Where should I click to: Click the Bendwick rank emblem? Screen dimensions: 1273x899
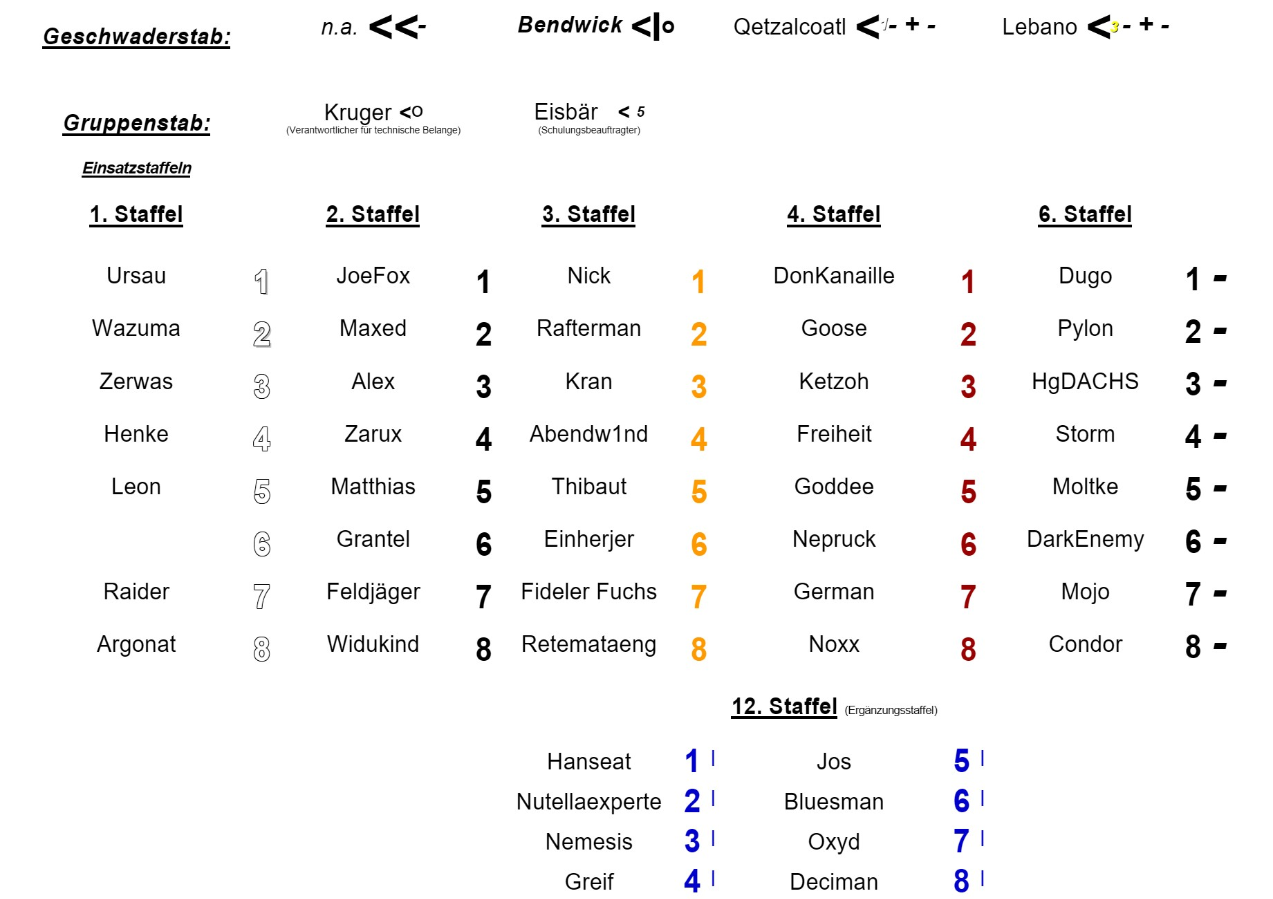point(653,27)
